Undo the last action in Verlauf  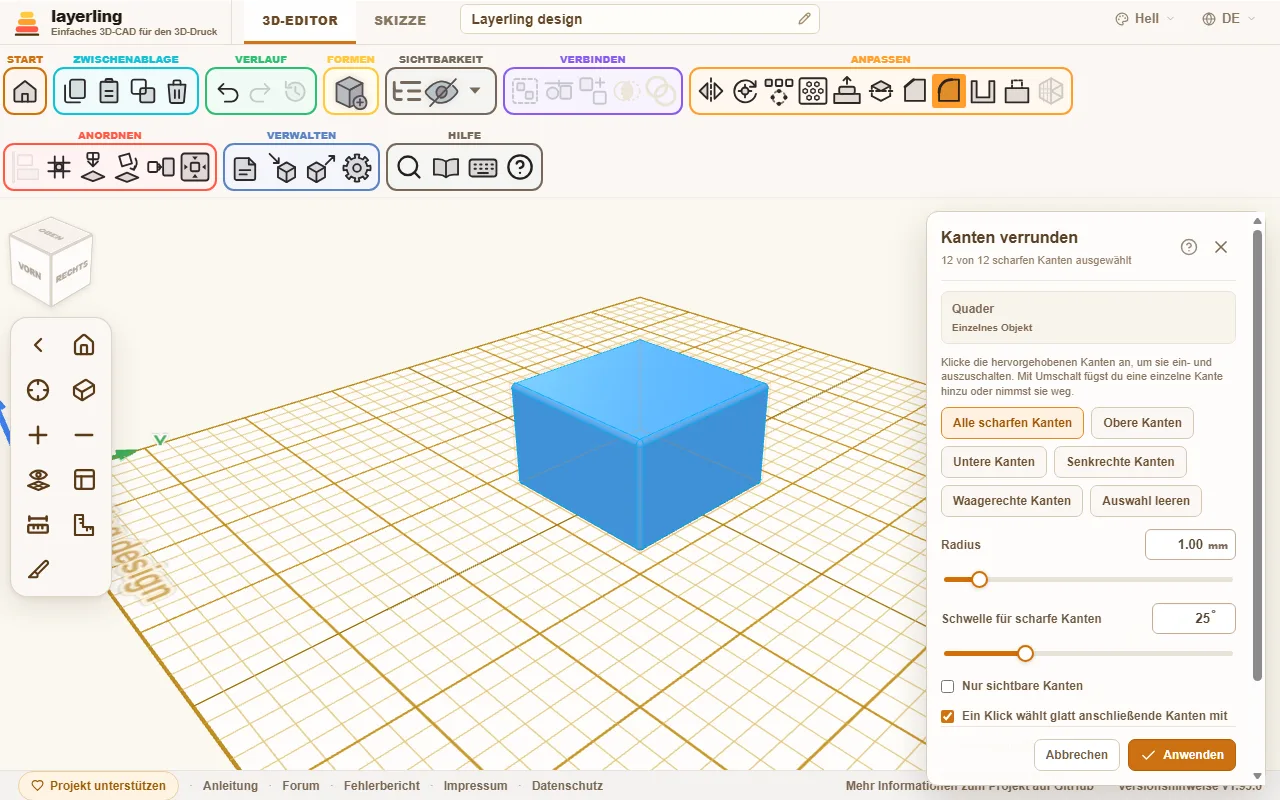[x=228, y=91]
